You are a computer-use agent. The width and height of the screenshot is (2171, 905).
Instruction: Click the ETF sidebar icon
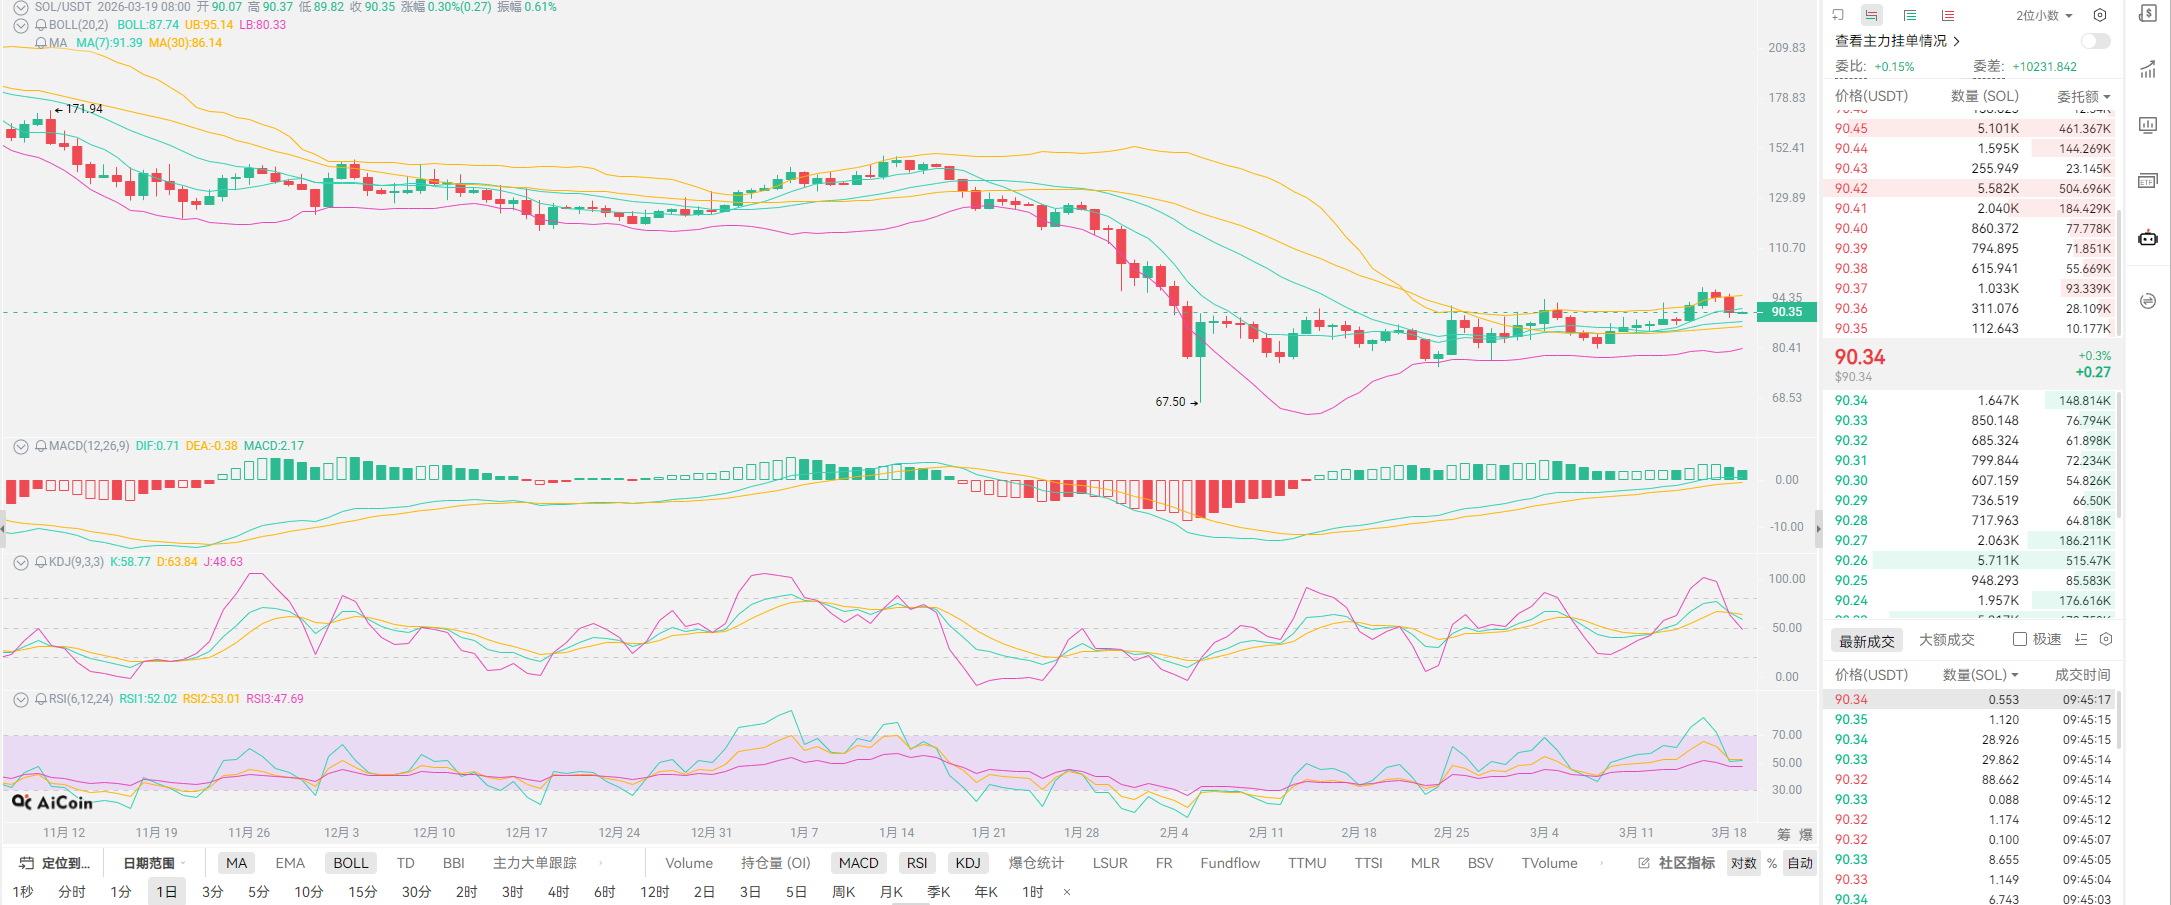click(x=2147, y=181)
